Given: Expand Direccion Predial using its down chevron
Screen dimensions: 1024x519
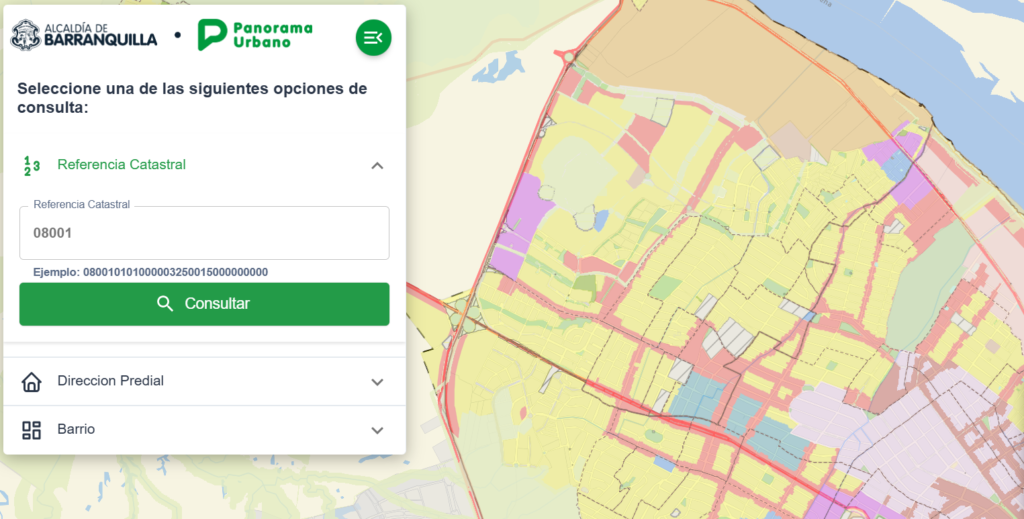Looking at the screenshot, I should [377, 382].
